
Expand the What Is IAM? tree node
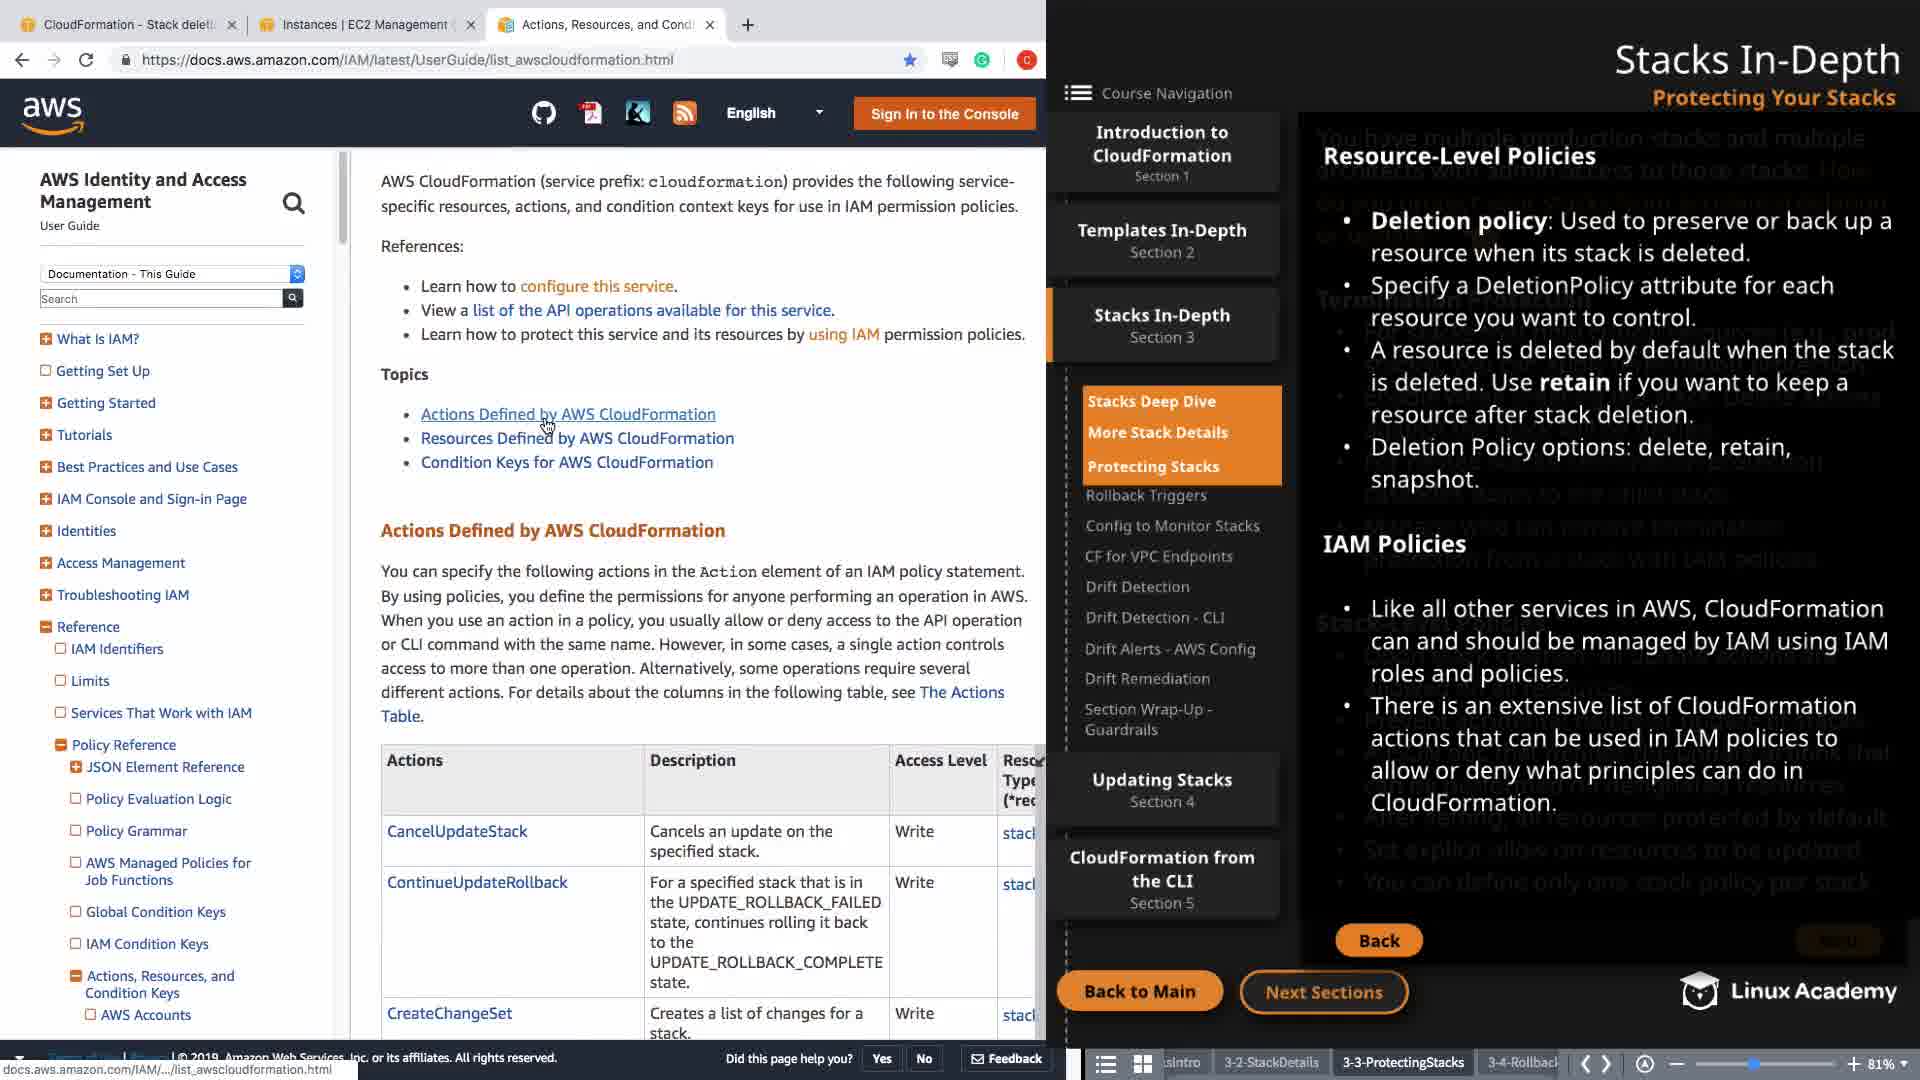click(x=45, y=339)
